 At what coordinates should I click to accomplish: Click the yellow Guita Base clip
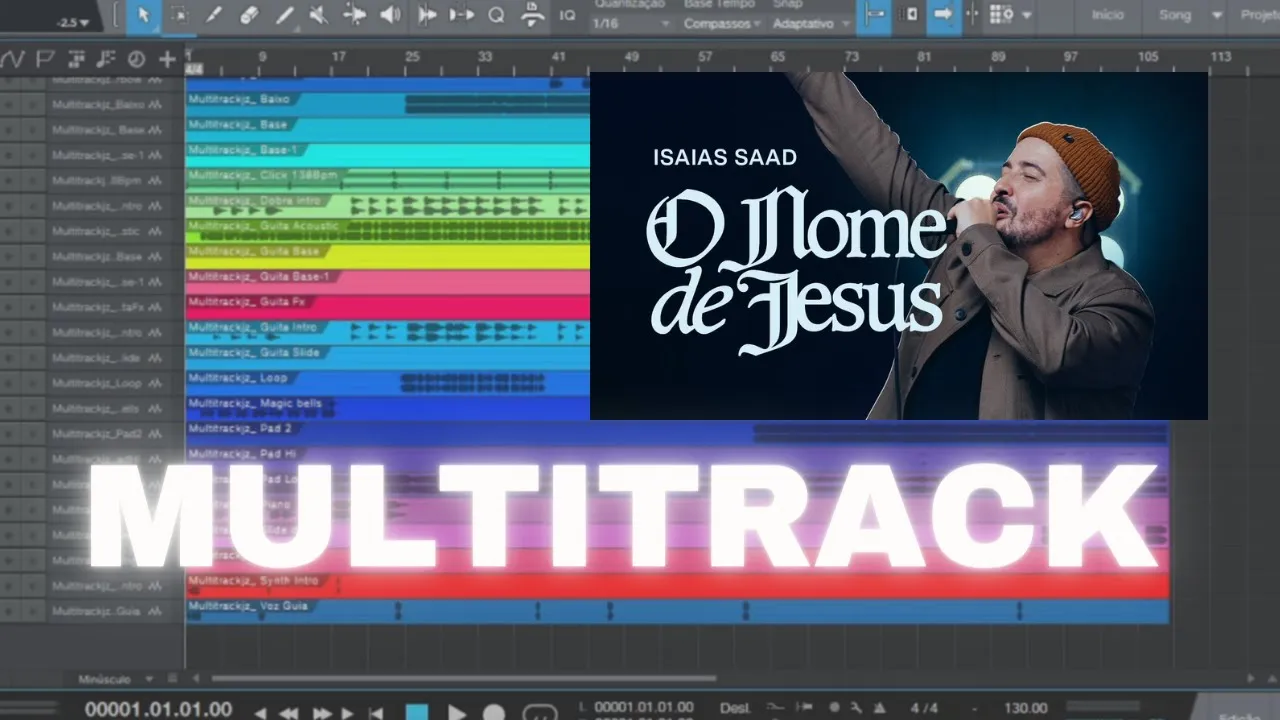point(388,256)
